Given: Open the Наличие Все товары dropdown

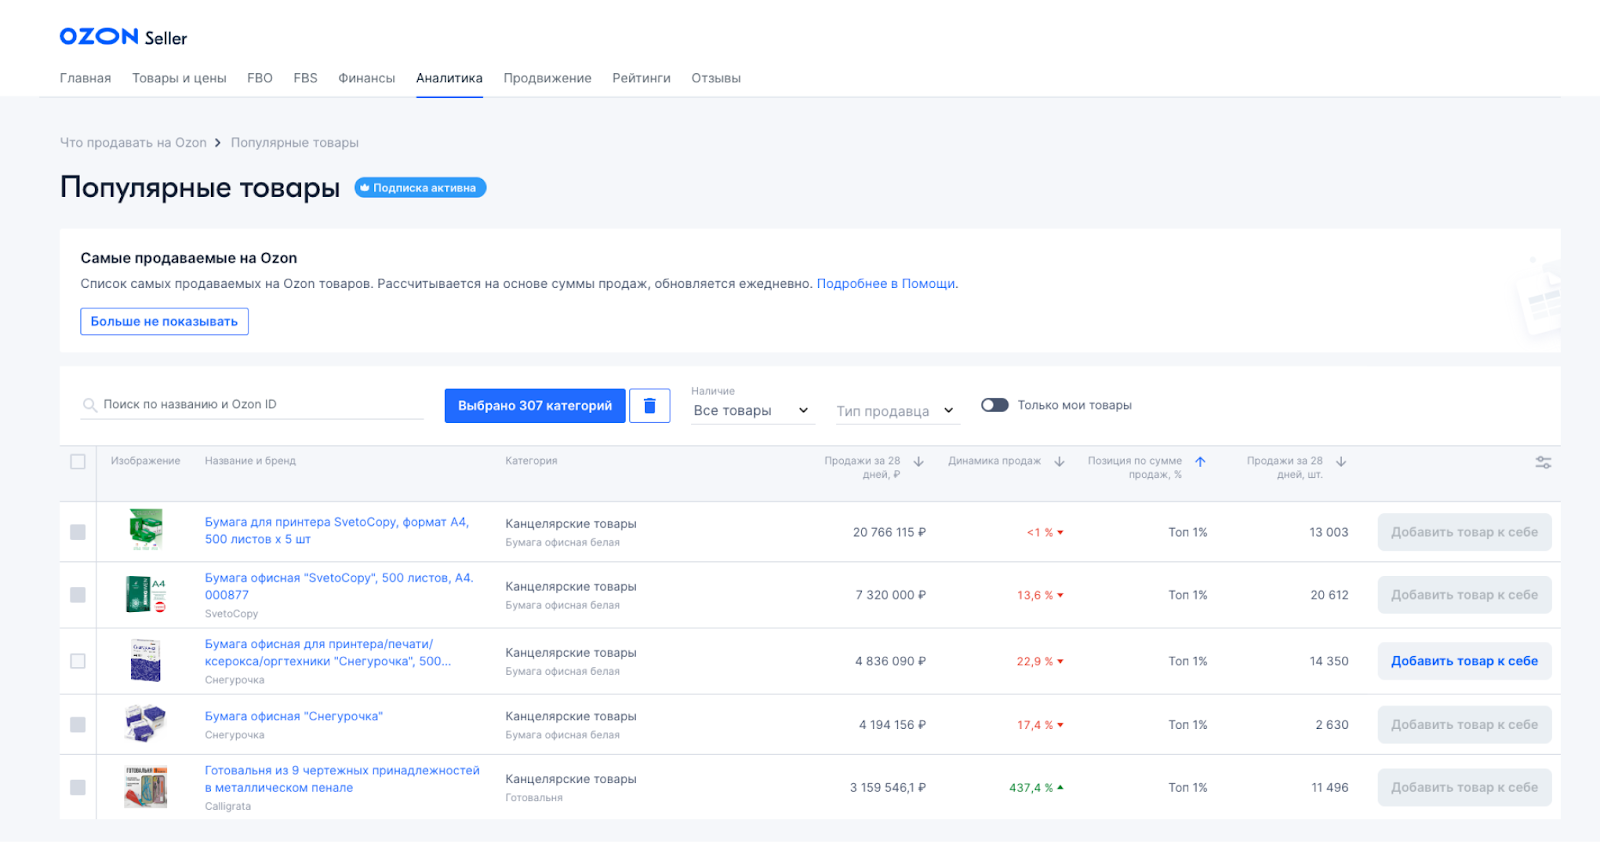Looking at the screenshot, I should [x=752, y=411].
